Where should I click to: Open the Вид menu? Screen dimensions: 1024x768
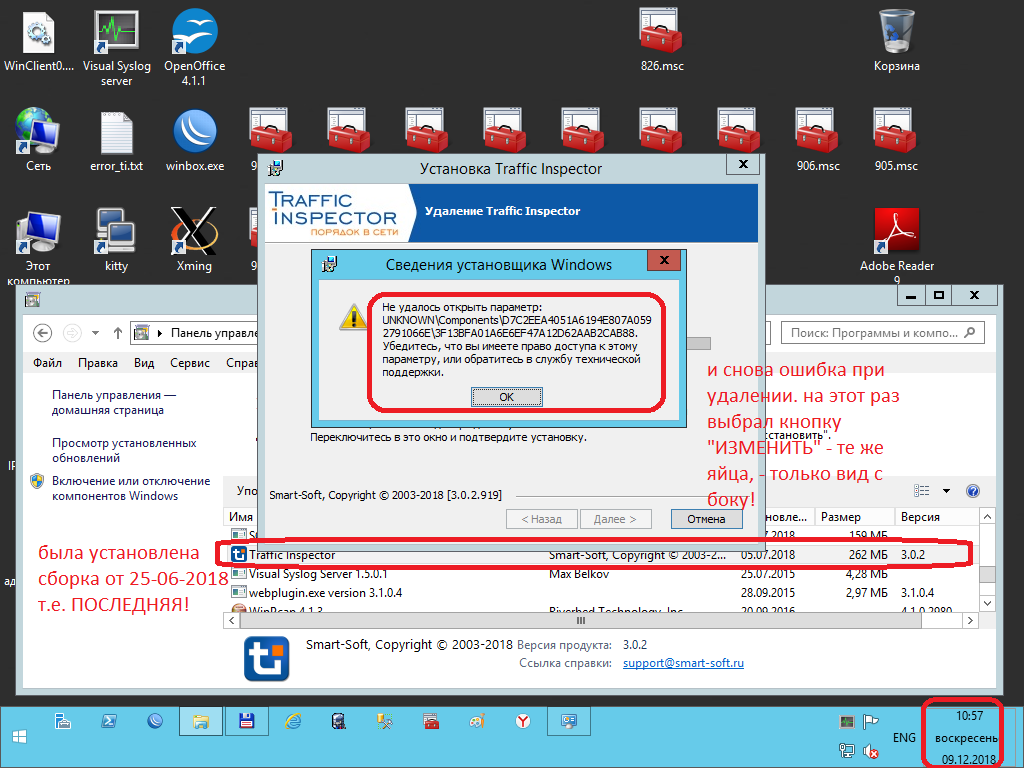(x=144, y=362)
